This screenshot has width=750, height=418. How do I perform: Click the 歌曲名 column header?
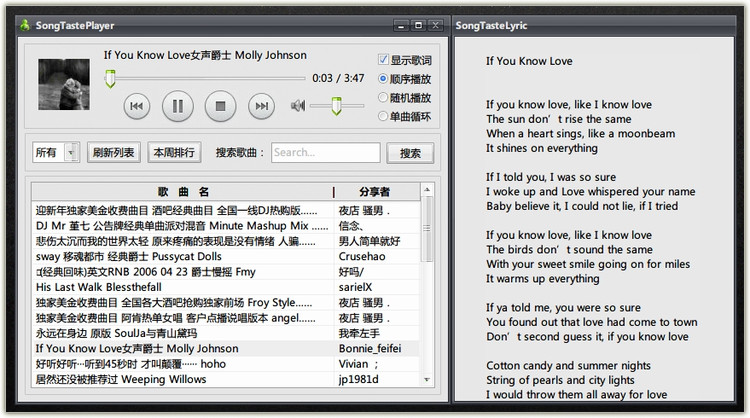tap(183, 192)
